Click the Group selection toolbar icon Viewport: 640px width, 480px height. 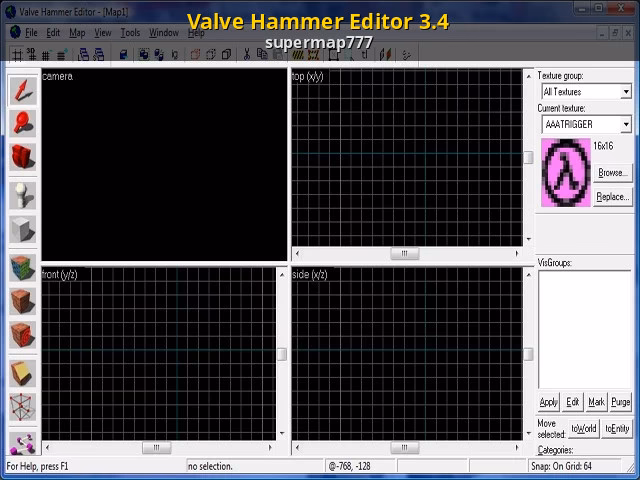[x=144, y=54]
